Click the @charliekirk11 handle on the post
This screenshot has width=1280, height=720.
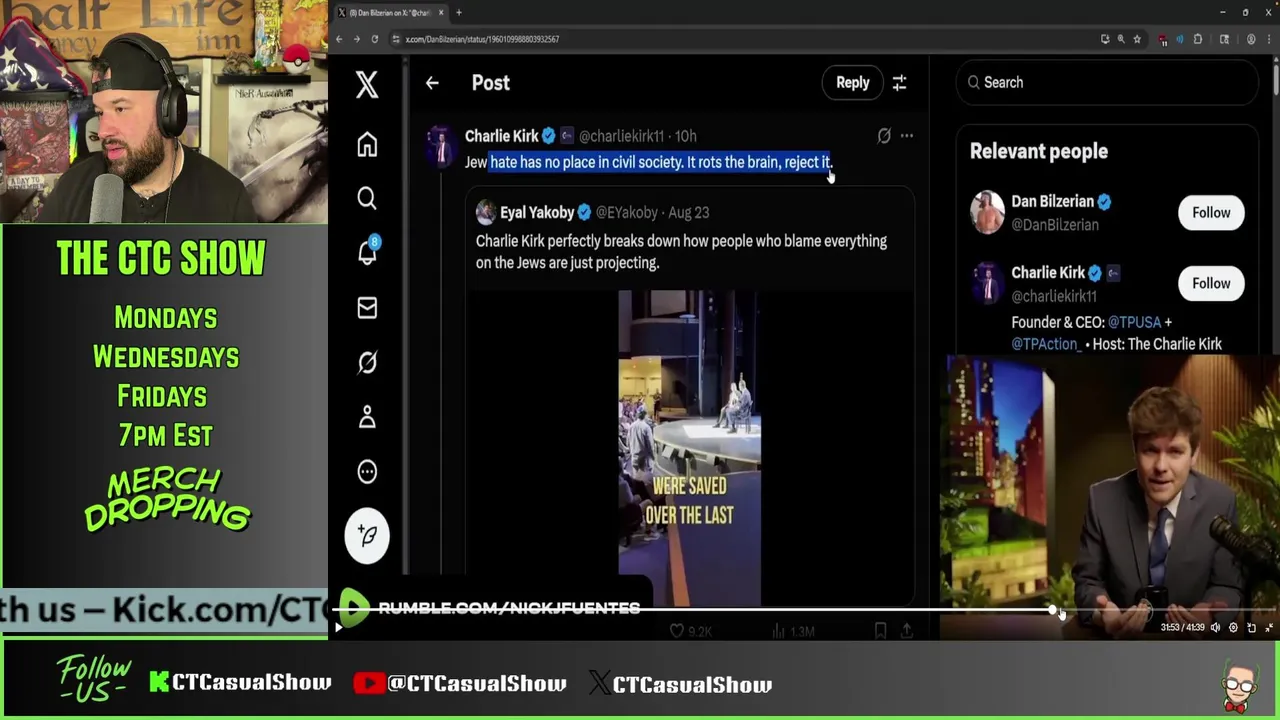tap(621, 136)
